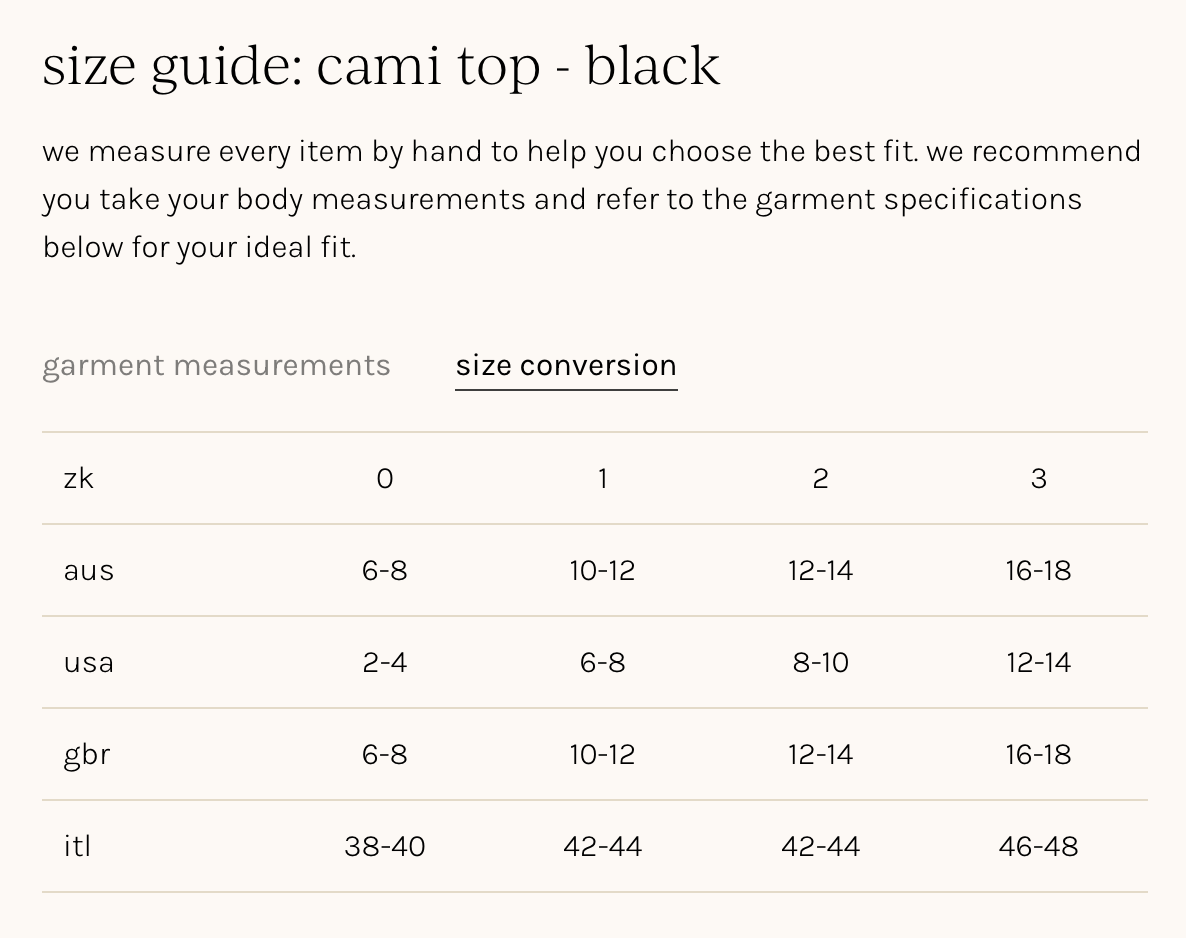Click the 10-12 cell in gbr row

603,755
